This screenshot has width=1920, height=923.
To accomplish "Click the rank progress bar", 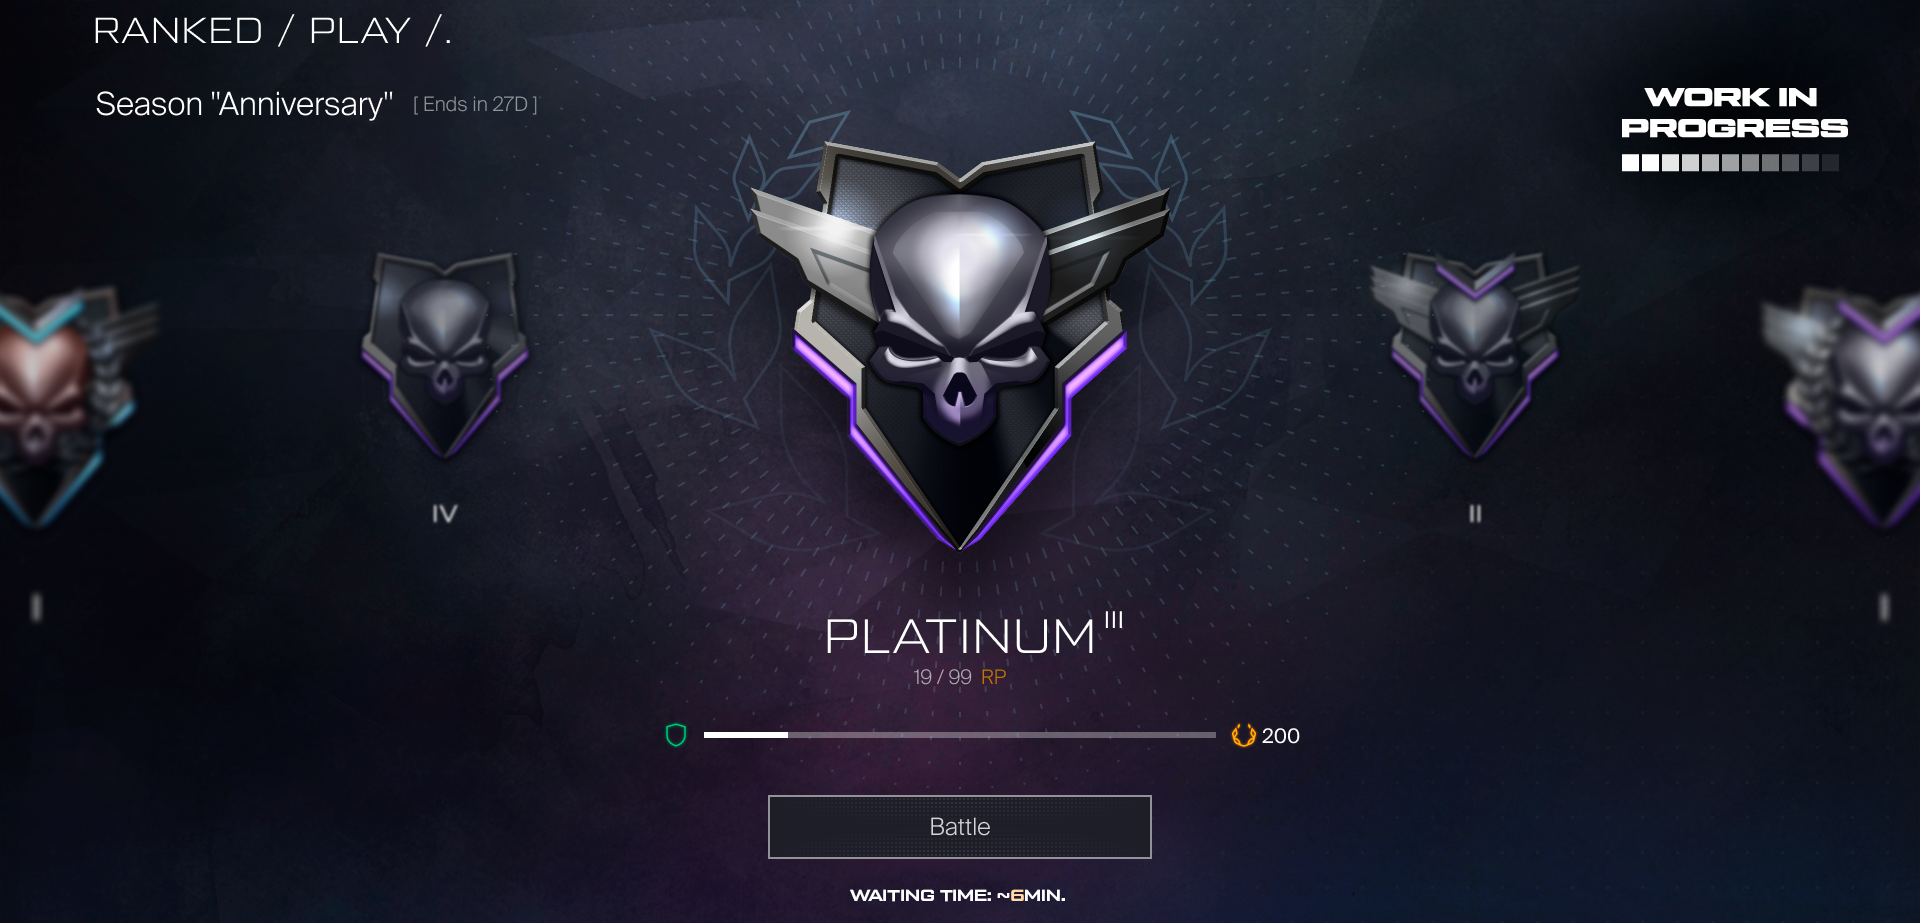I will [x=960, y=735].
